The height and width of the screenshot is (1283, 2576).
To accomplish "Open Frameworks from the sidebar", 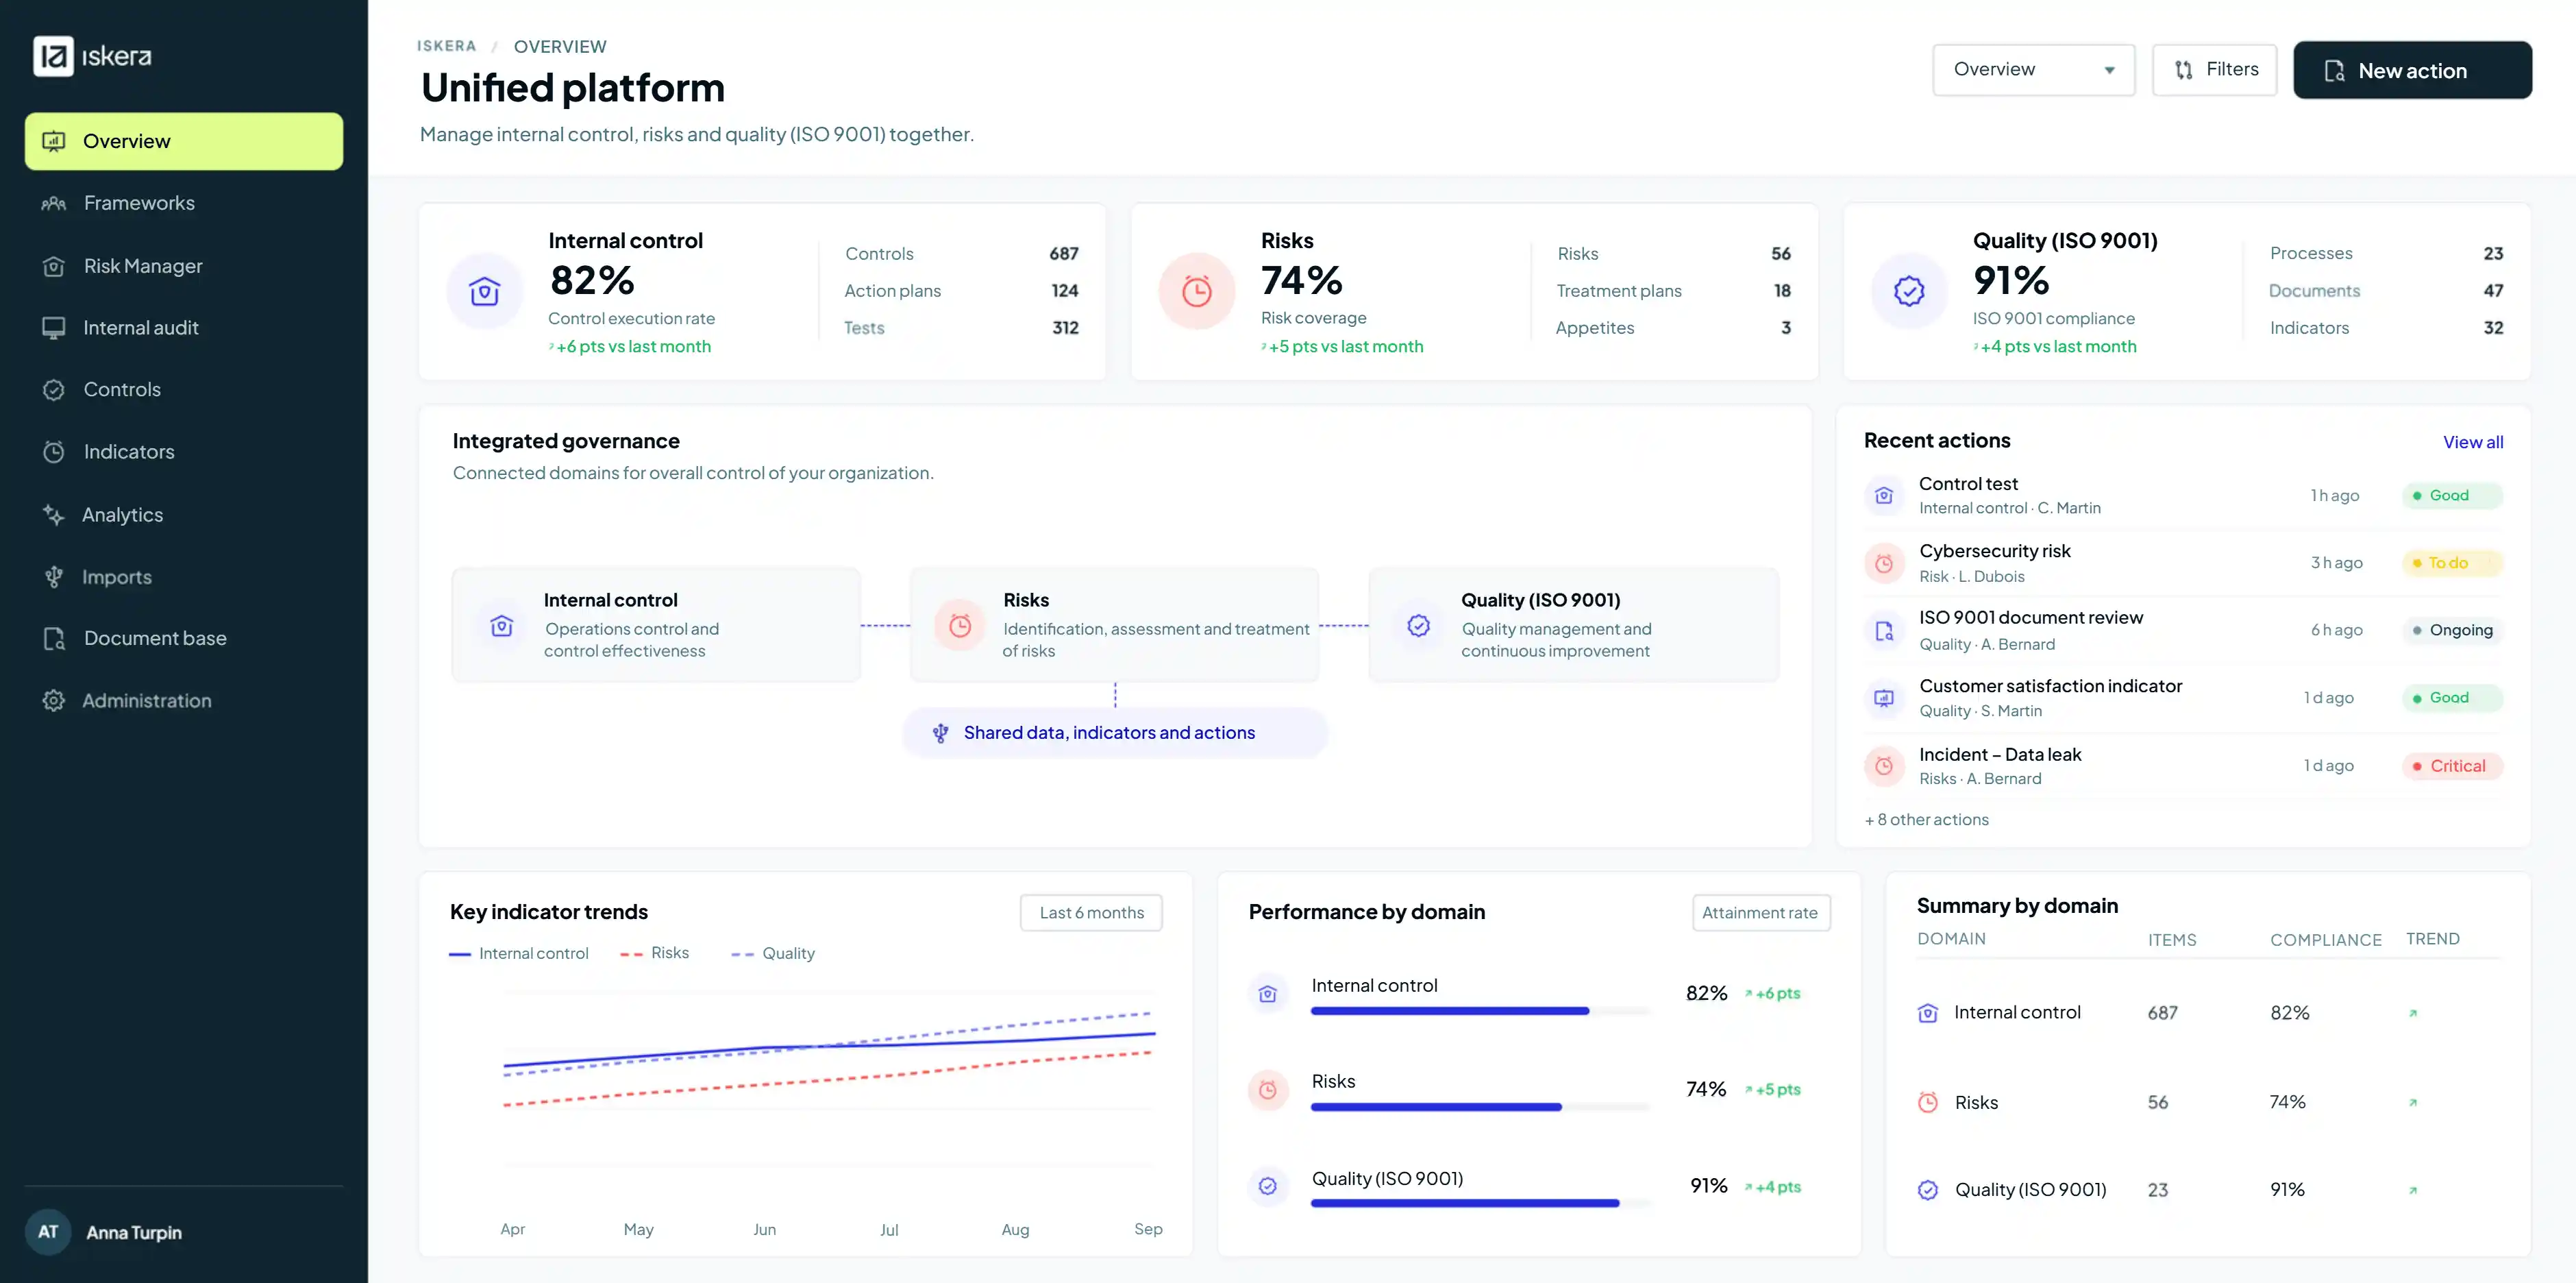I will 184,203.
